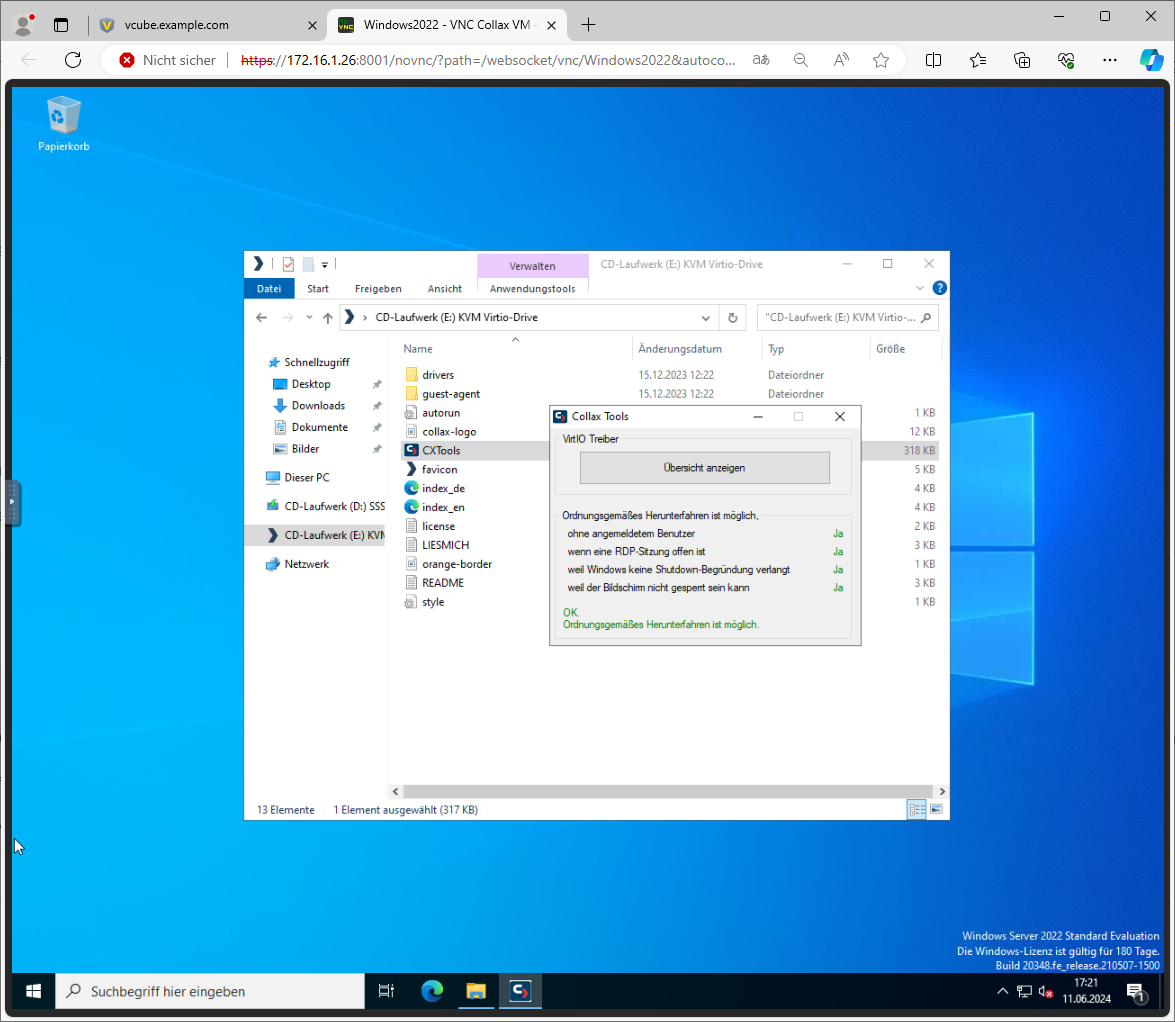Viewport: 1175px width, 1022px height.
Task: Click the Nicht sicher security warning
Action: [168, 60]
